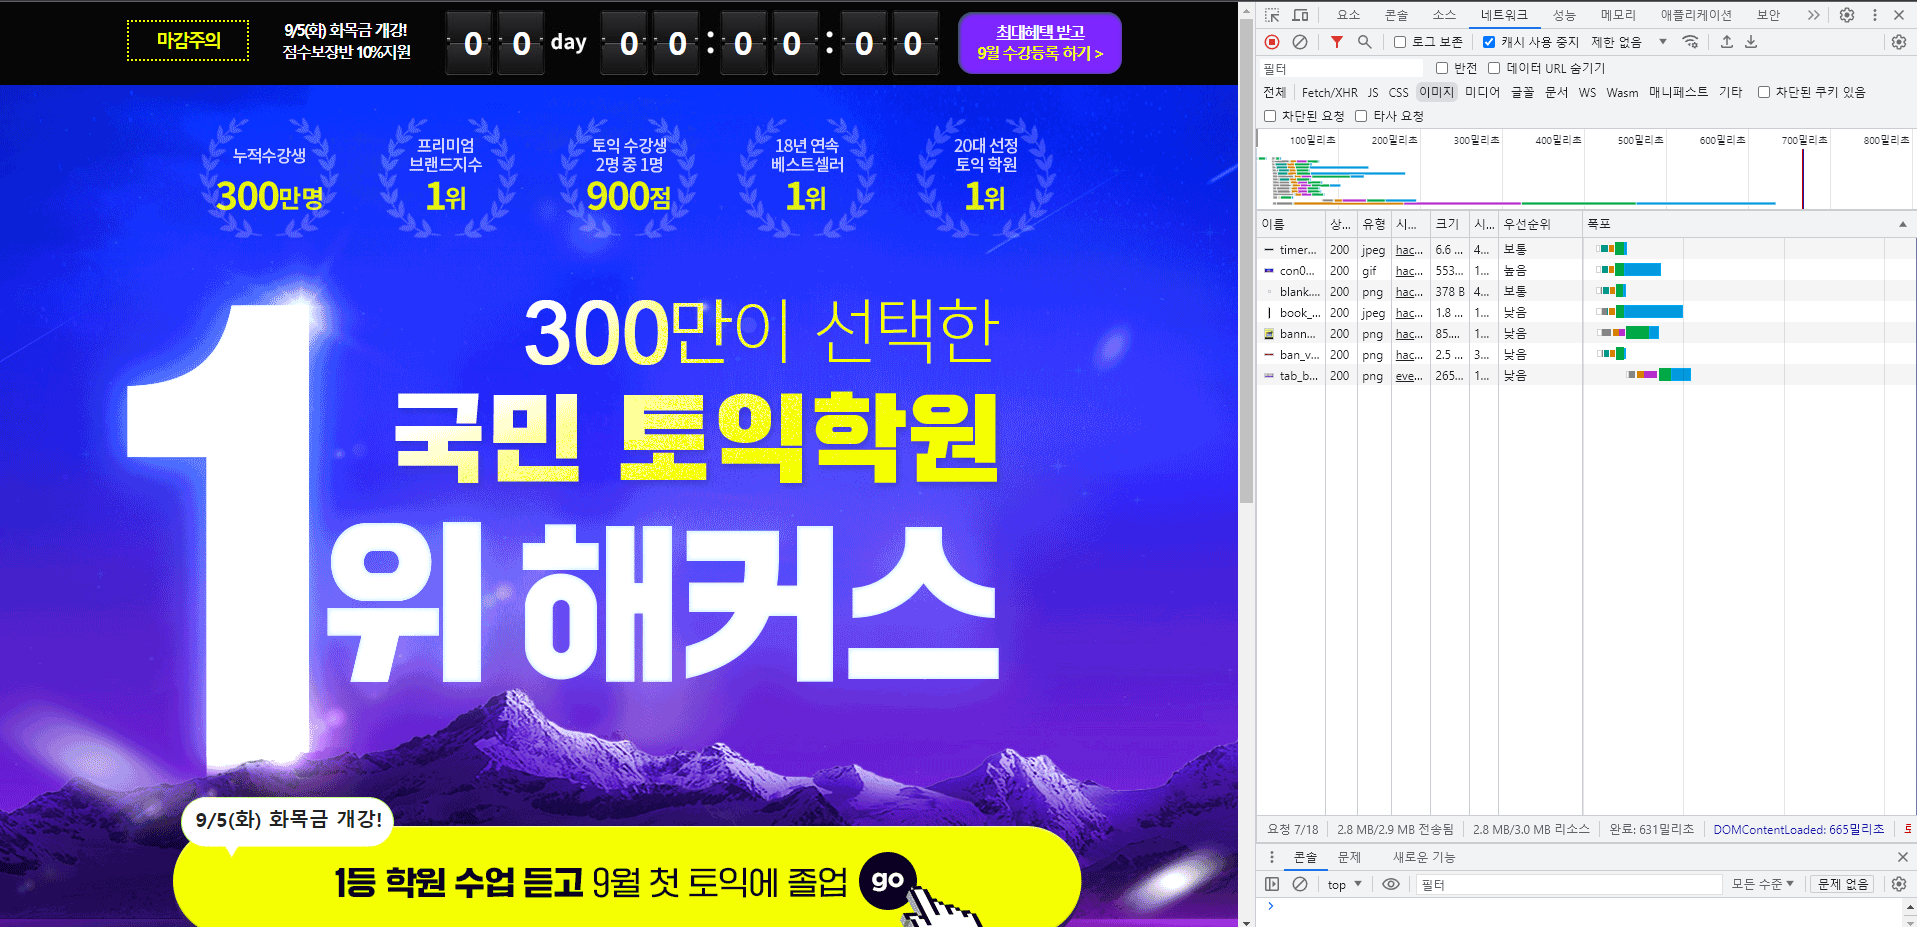The height and width of the screenshot is (927, 1917).
Task: Filter requests by JS type
Action: click(1373, 92)
